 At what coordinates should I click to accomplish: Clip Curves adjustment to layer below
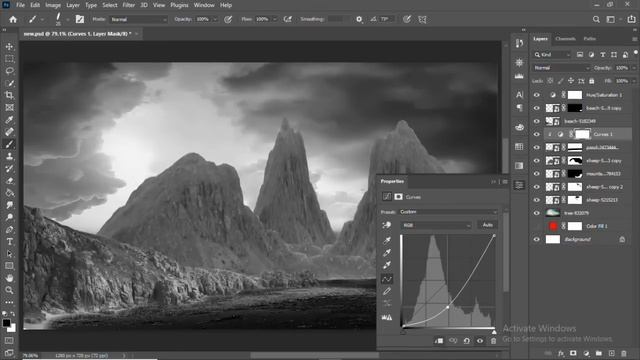(x=439, y=341)
